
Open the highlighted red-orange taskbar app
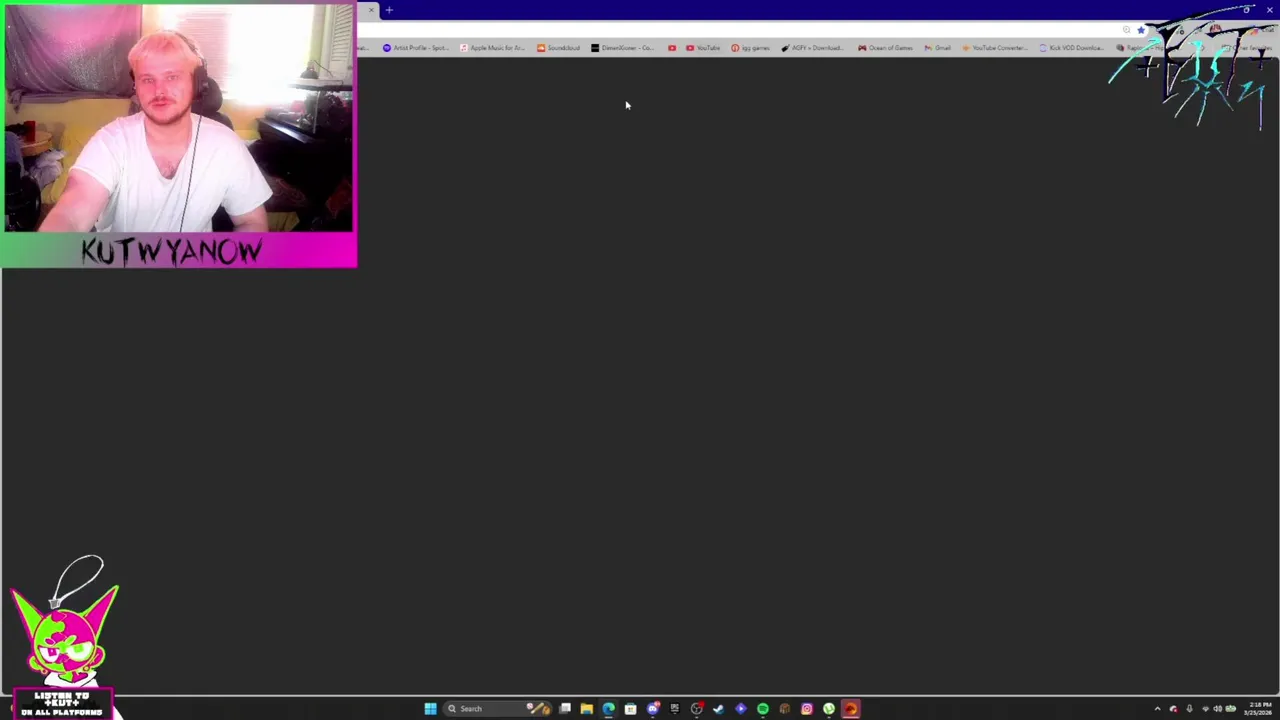pyautogui.click(x=851, y=709)
